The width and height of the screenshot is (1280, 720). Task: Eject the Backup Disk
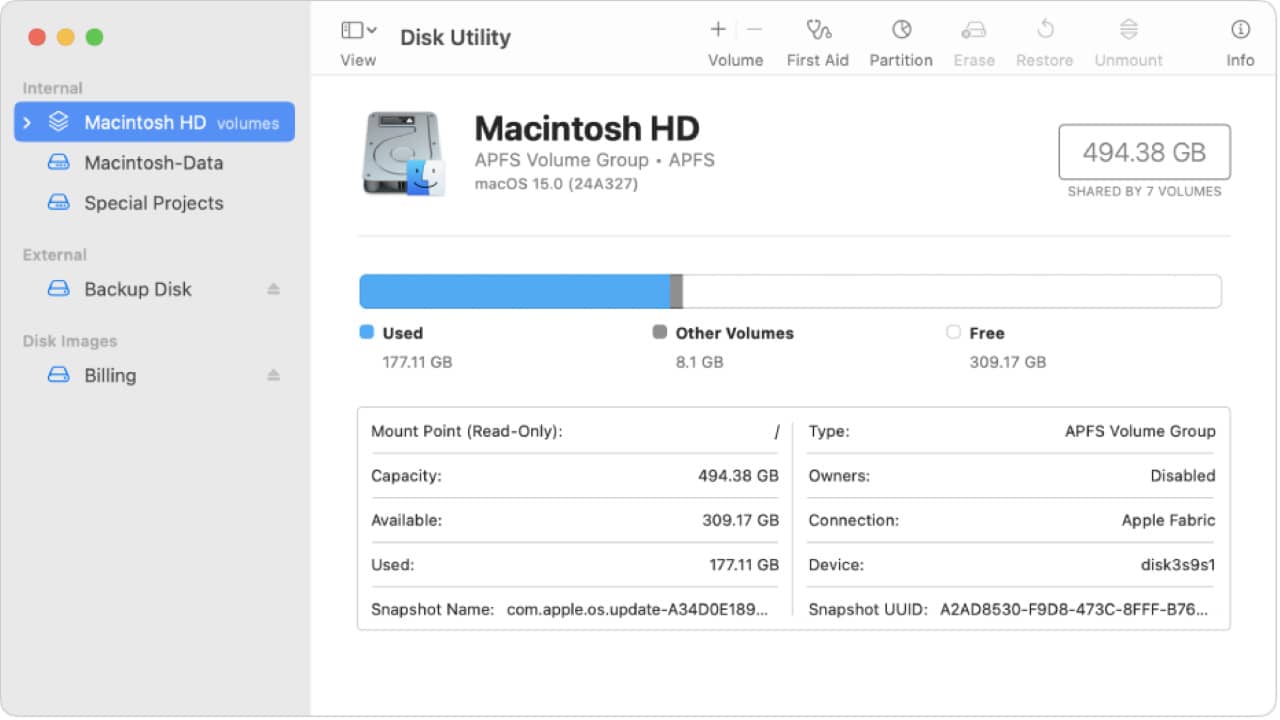pos(273,289)
